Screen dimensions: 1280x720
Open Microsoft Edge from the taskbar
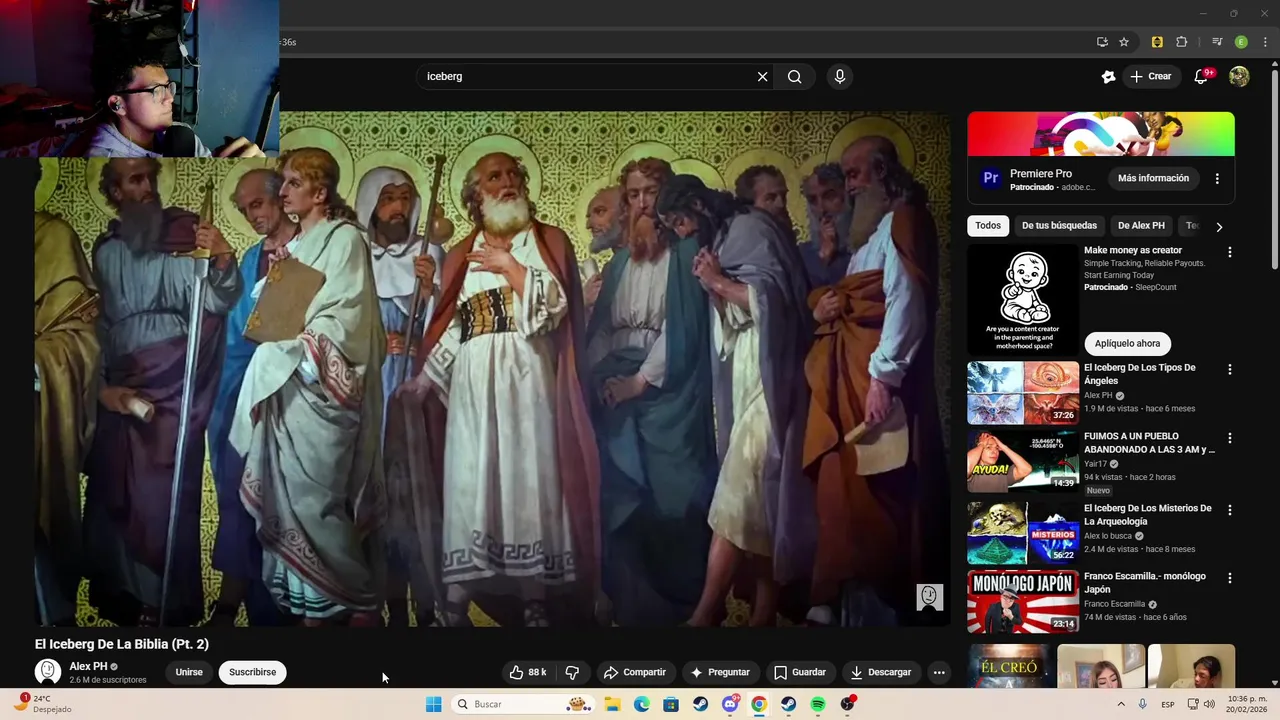641,704
